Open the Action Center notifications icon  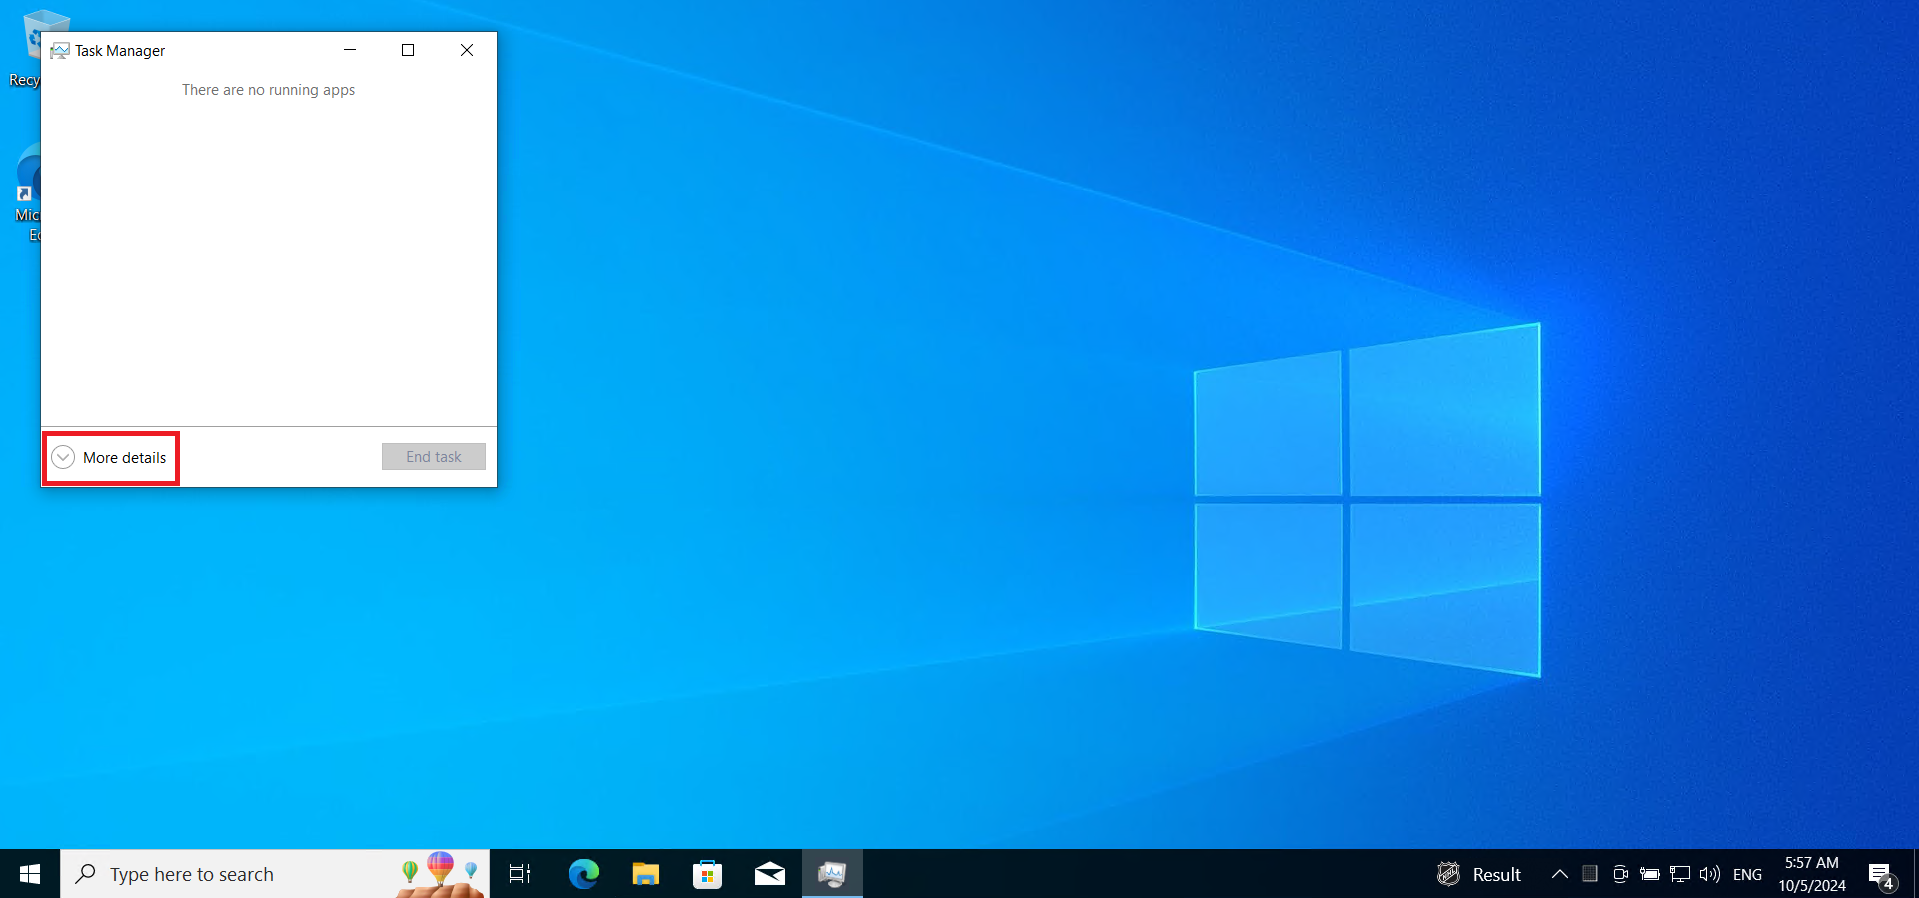(1881, 875)
